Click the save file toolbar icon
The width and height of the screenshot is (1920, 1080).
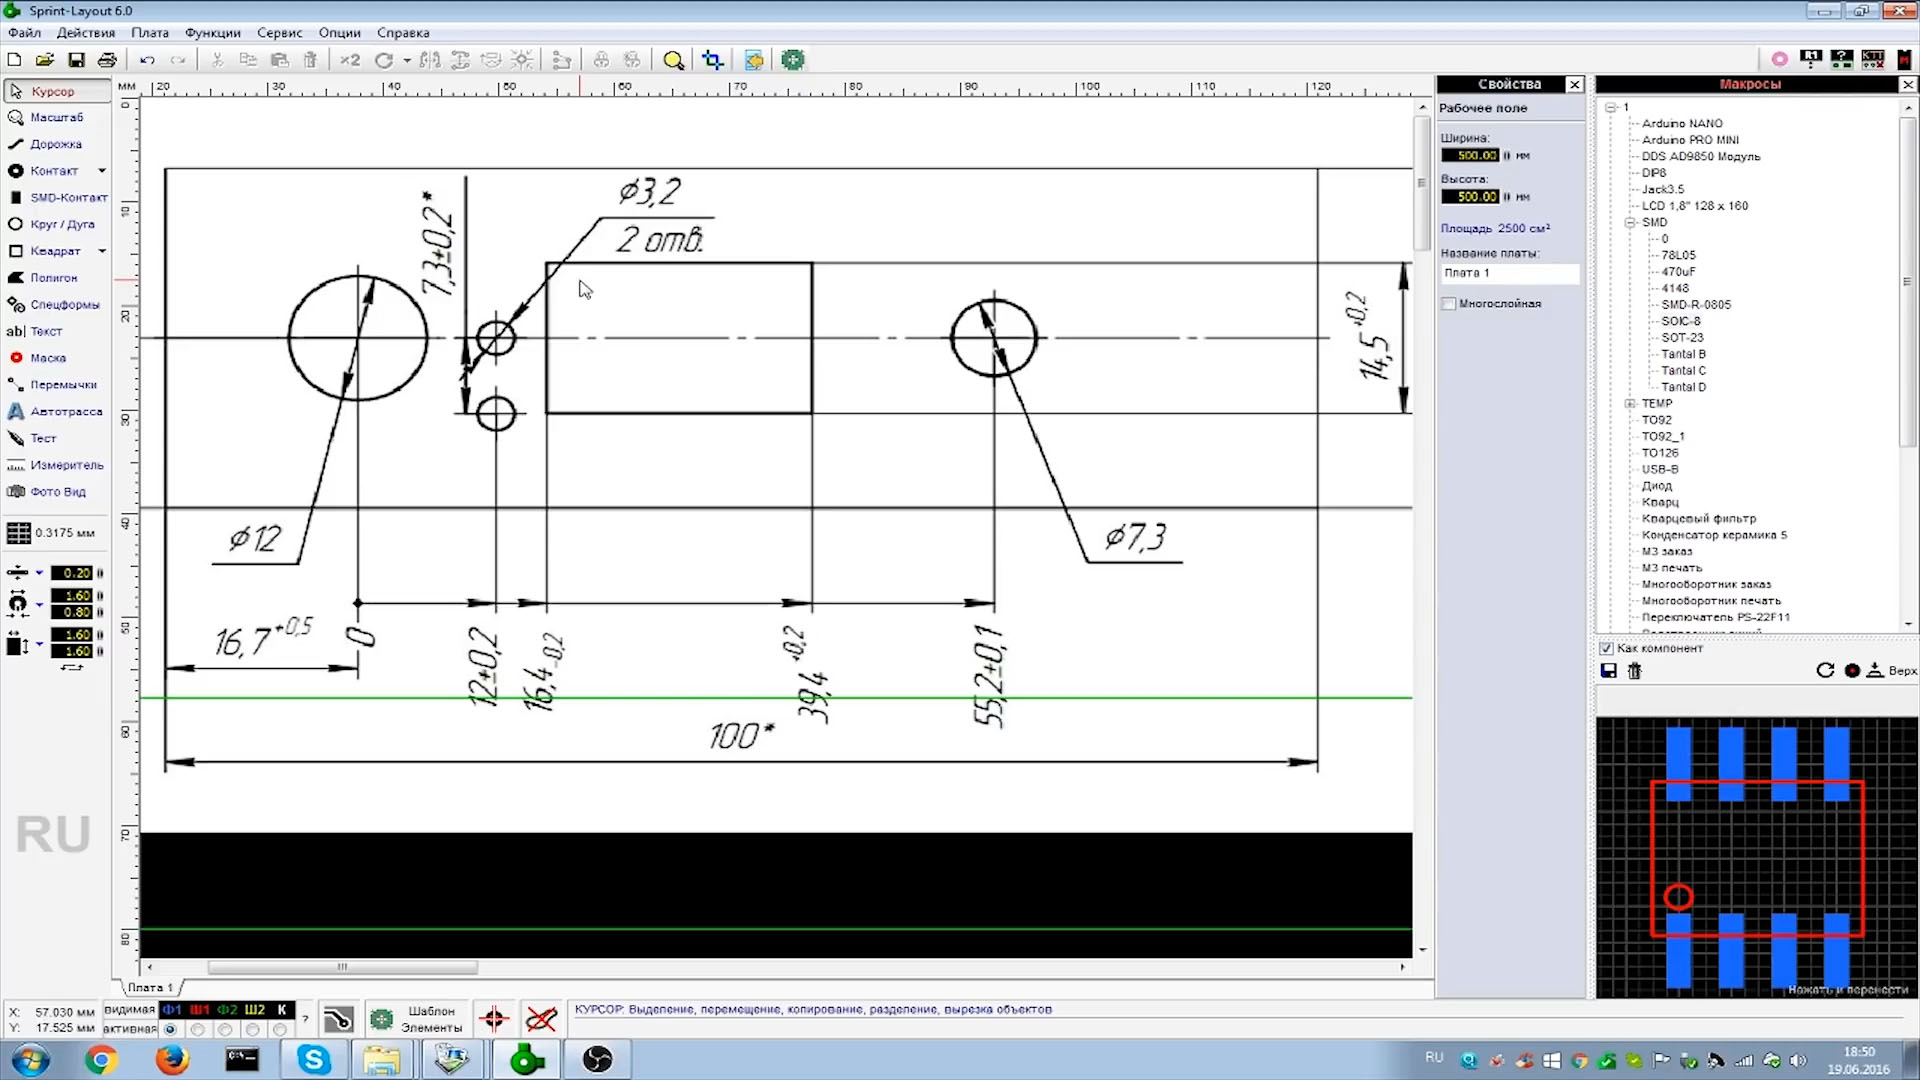click(x=76, y=61)
